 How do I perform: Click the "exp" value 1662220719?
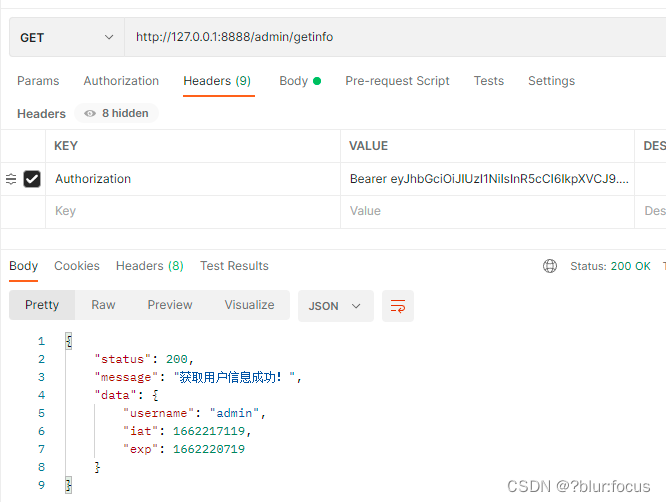pos(209,449)
